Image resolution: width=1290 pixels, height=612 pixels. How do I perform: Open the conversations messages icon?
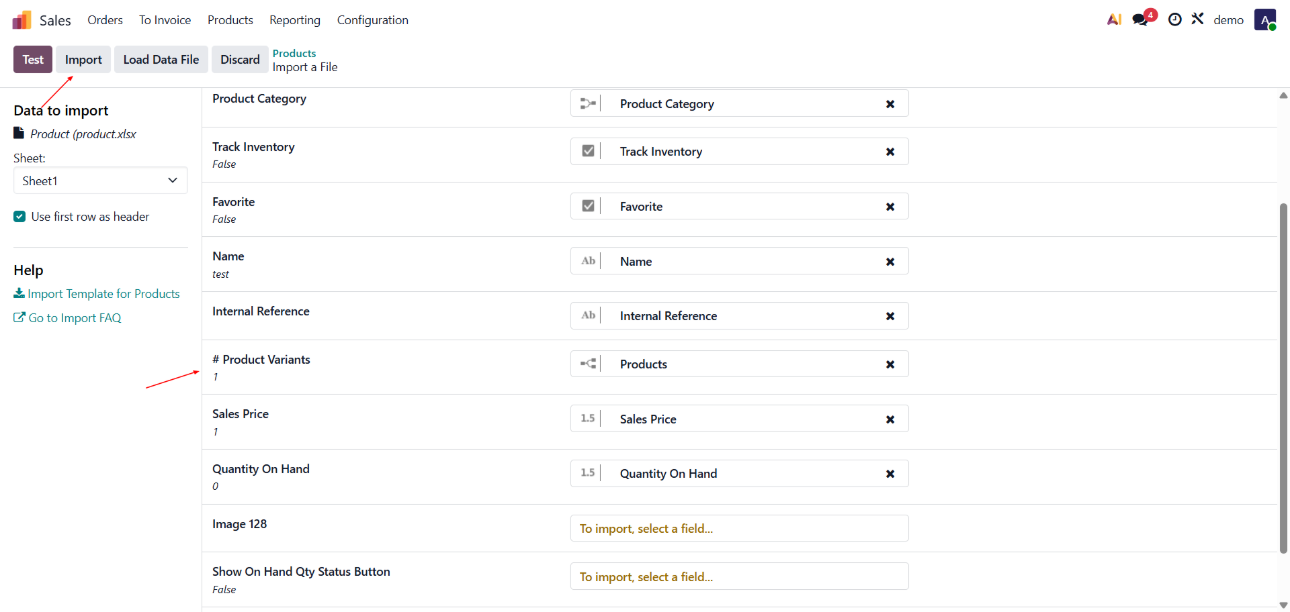(x=1141, y=20)
